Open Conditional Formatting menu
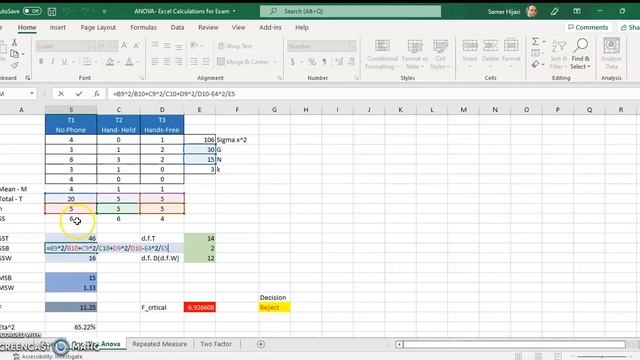 382,54
